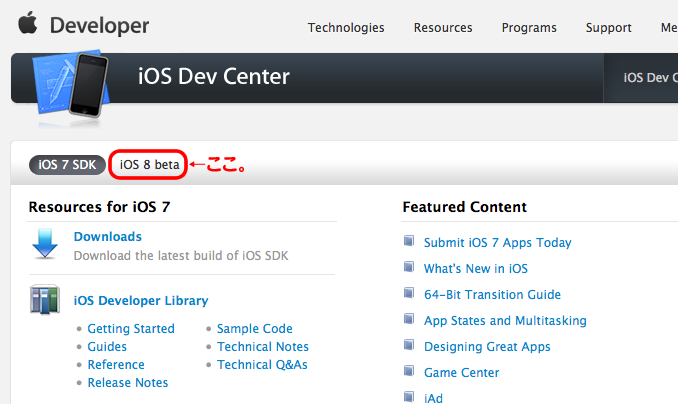Viewport: 678px width, 404px height.
Task: Open the Sample Code link
Action: [x=255, y=329]
